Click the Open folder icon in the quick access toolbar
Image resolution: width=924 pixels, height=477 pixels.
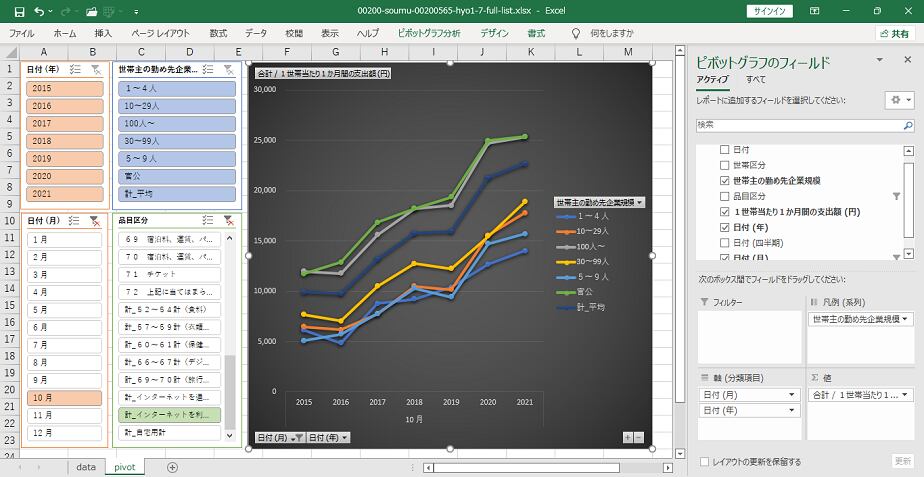91,11
